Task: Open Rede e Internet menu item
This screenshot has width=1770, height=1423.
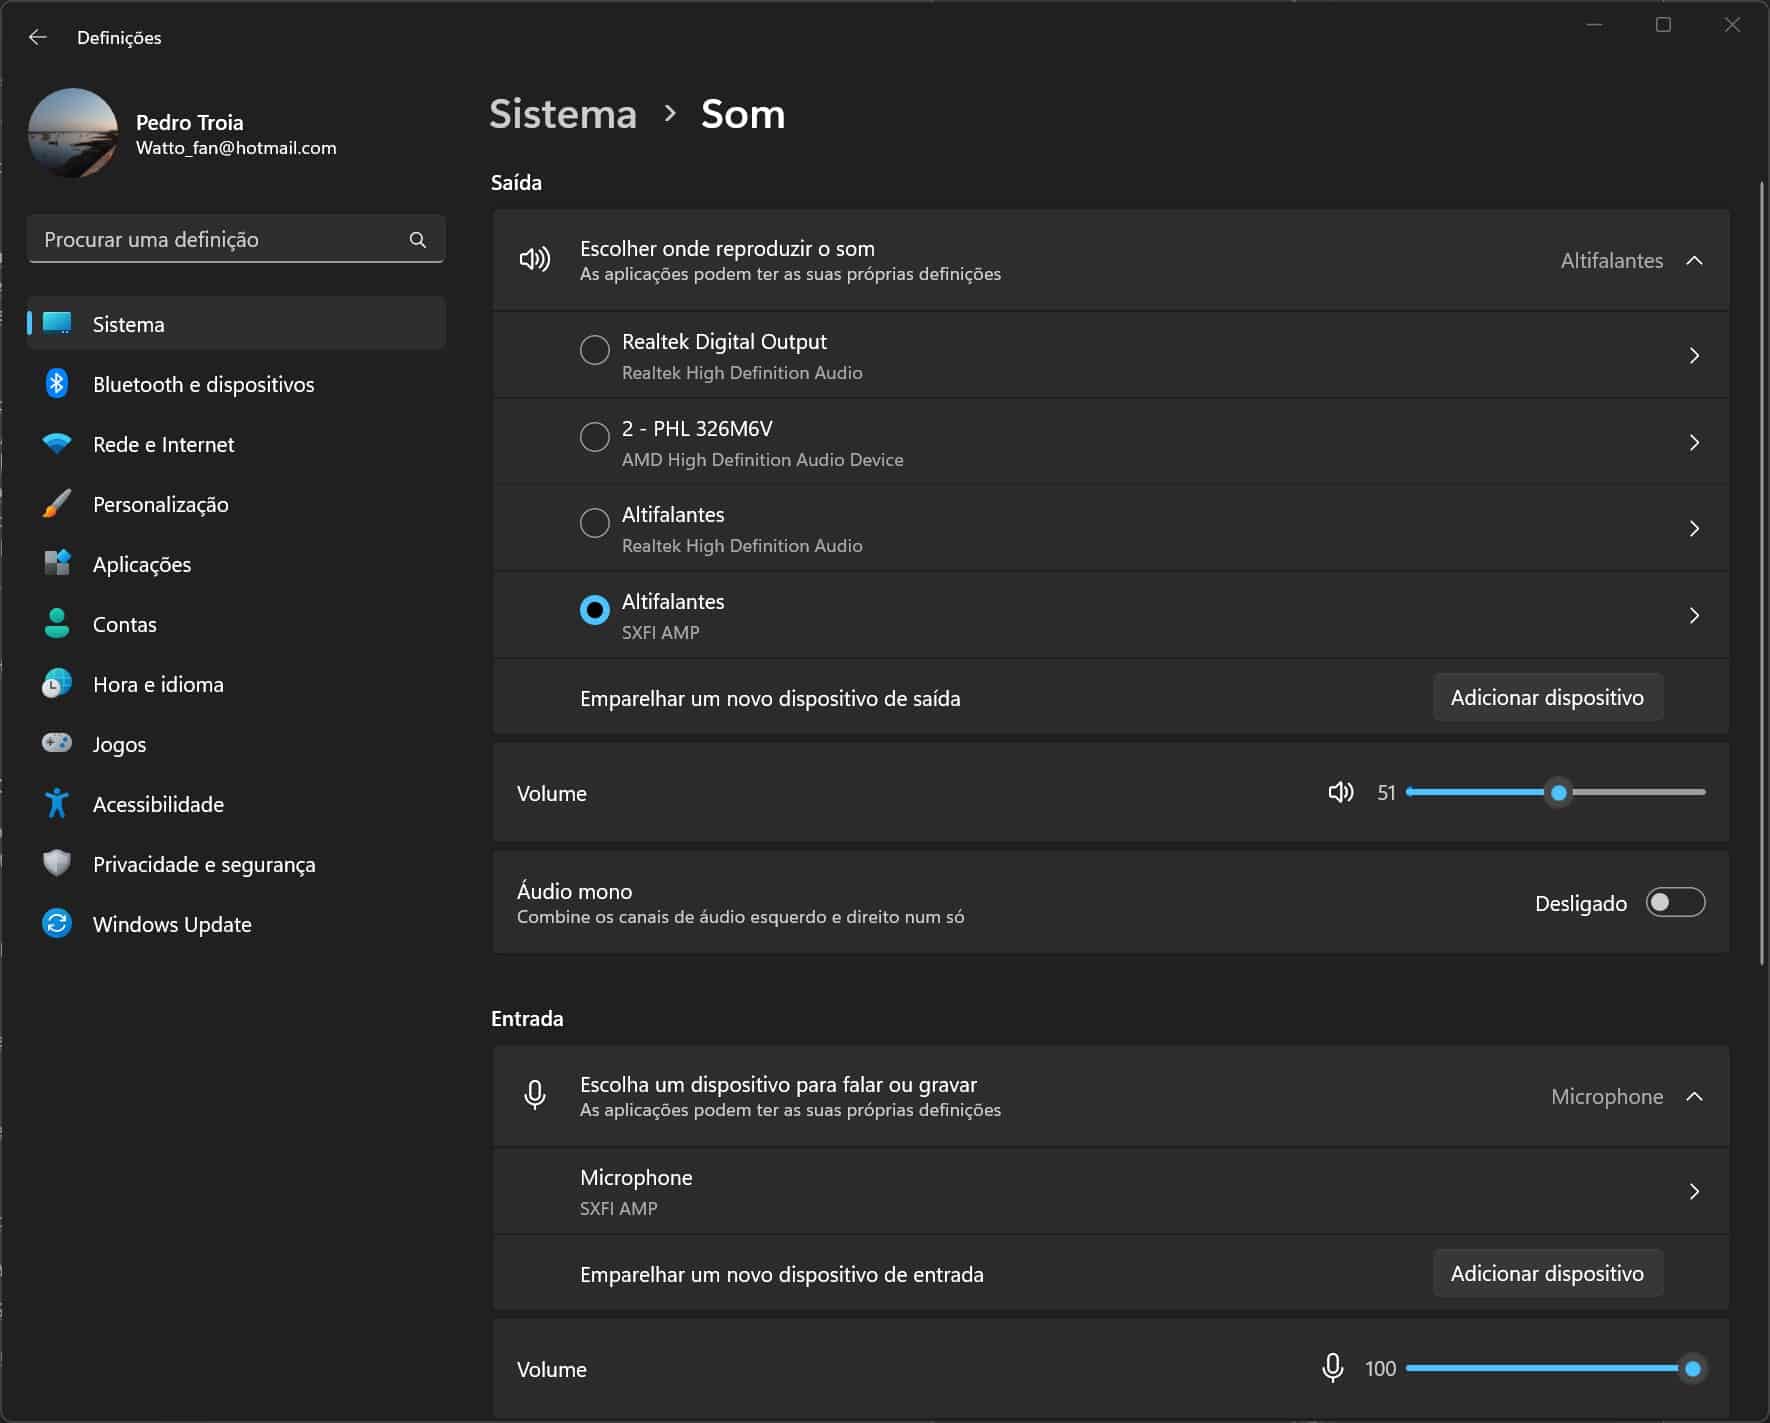Action: coord(163,445)
